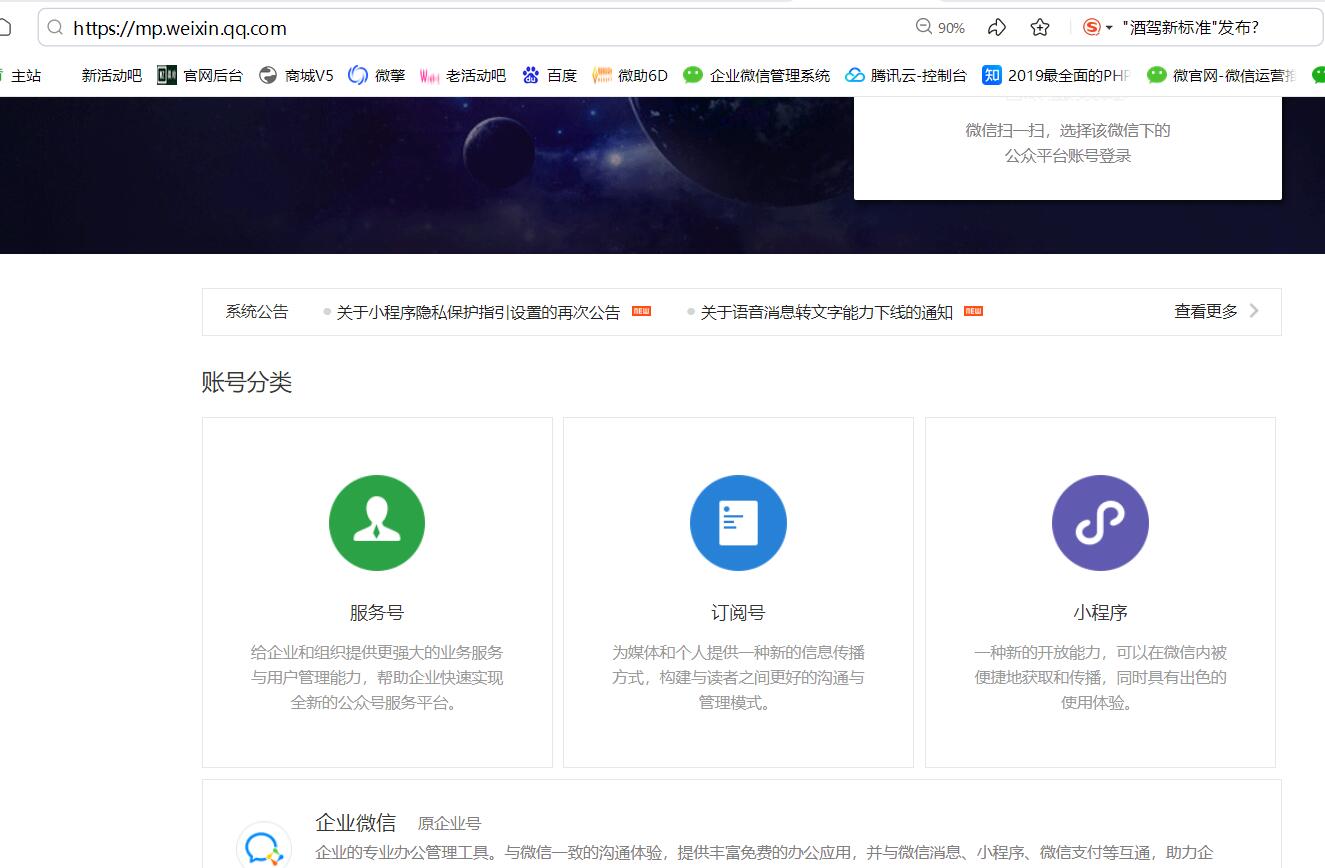
Task: Click the 原企业号 label
Action: 449,824
